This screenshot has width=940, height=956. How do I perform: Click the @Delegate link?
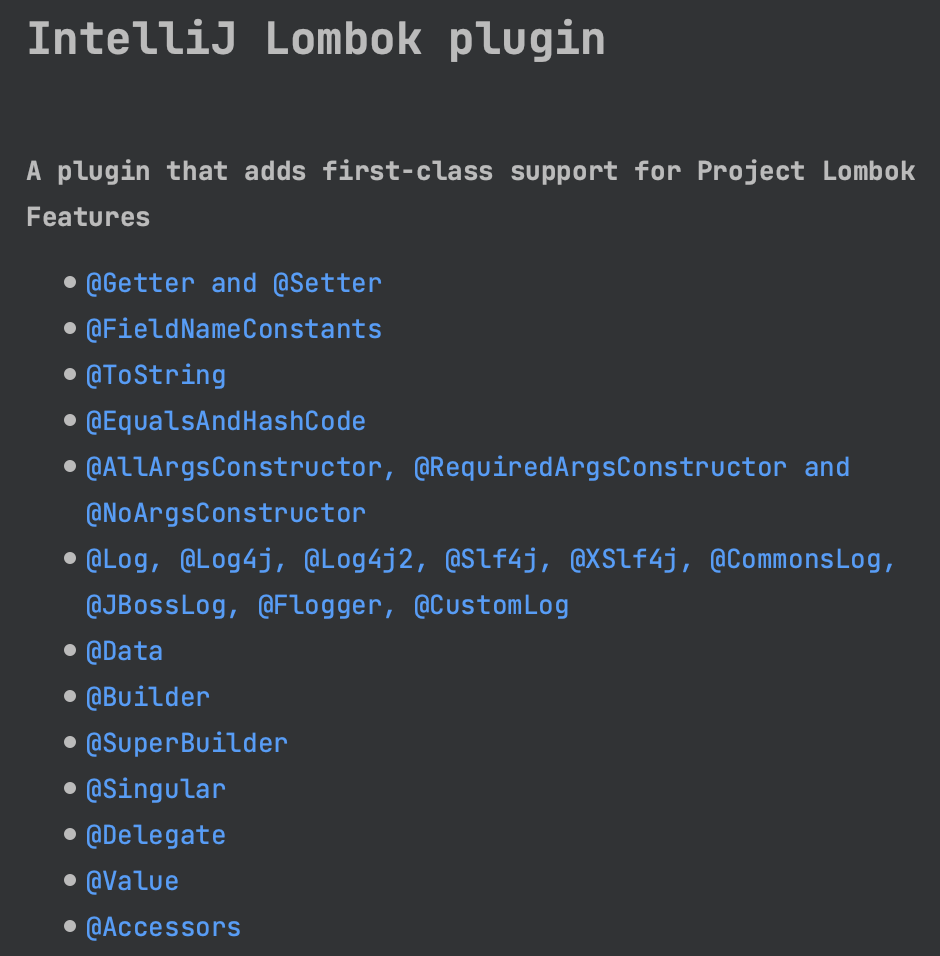pyautogui.click(x=156, y=835)
